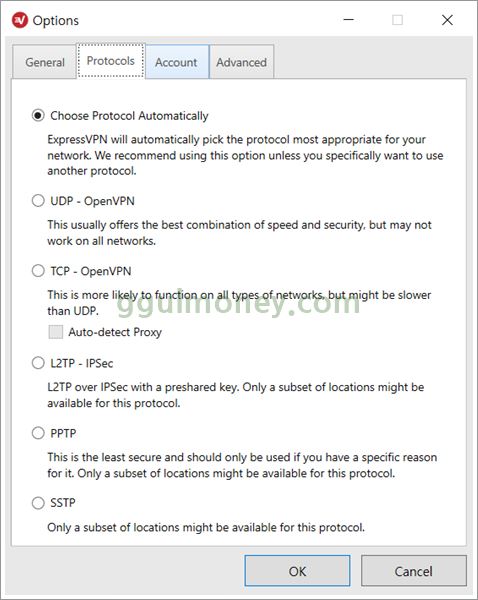Select the SSTP radio button

click(x=38, y=503)
